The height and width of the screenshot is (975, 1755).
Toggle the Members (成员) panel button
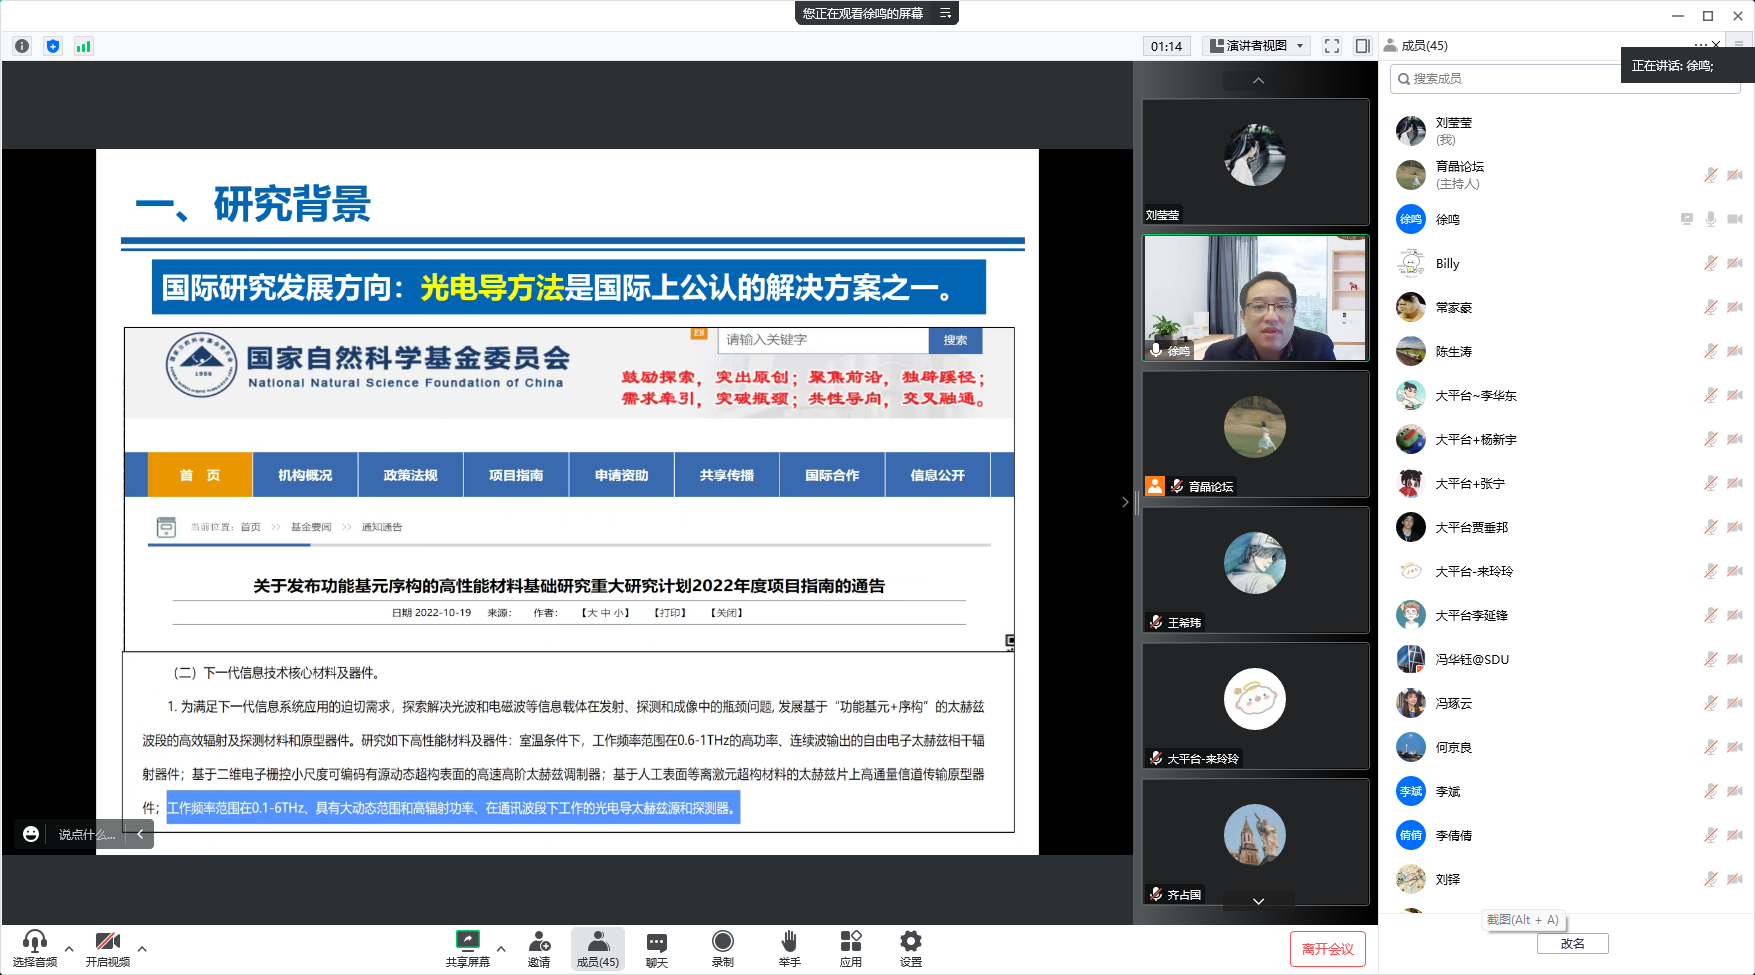pos(597,947)
